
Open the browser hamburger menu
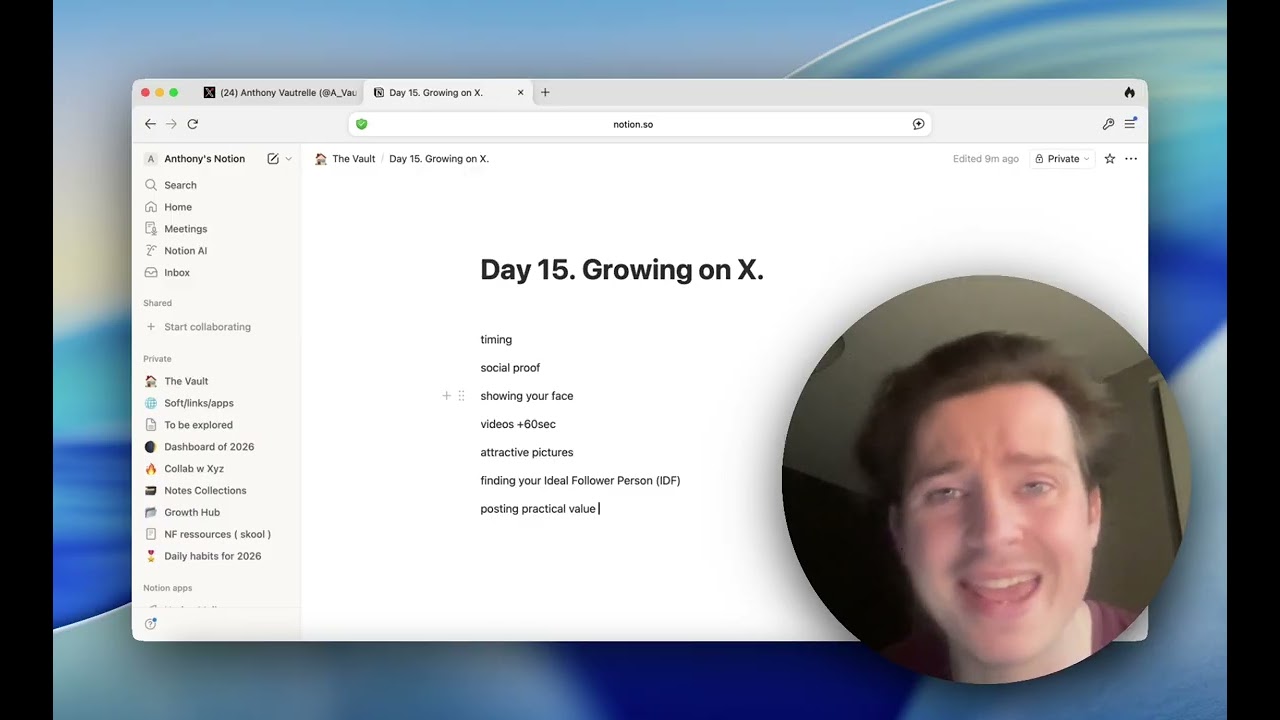tap(1130, 124)
